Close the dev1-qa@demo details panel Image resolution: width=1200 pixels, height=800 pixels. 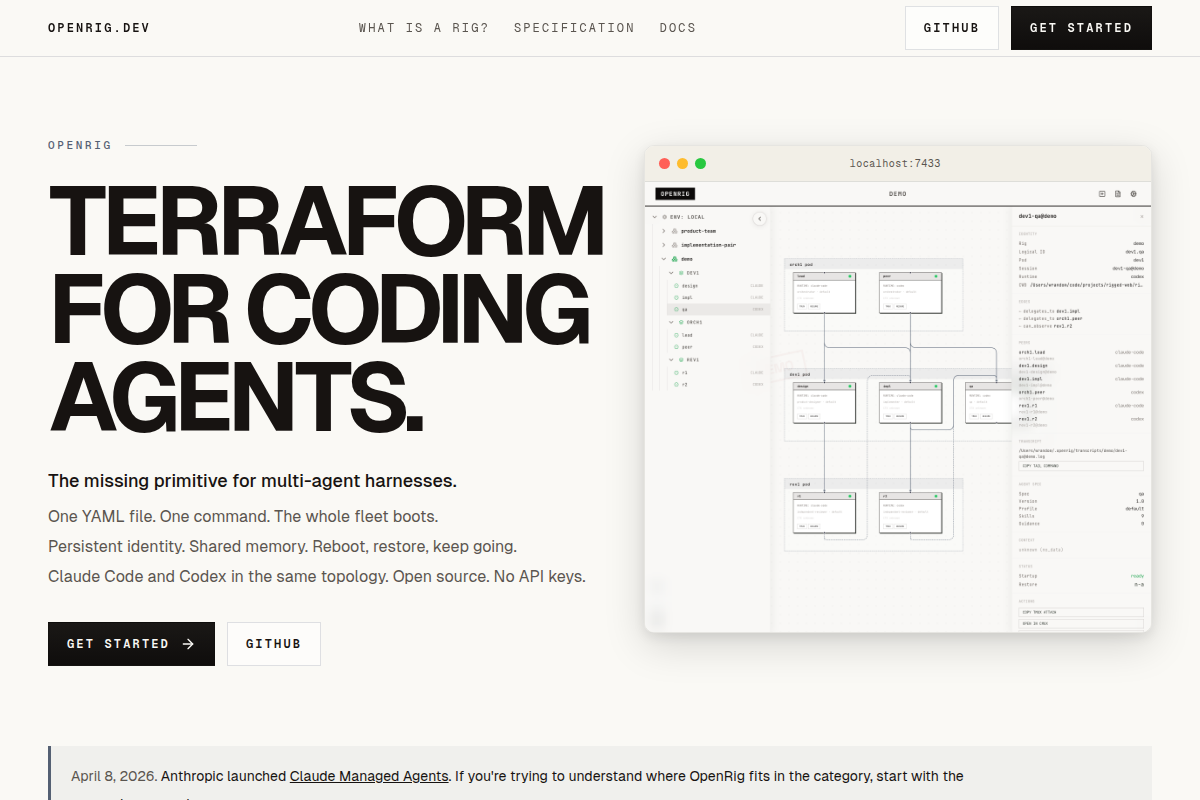[1142, 216]
